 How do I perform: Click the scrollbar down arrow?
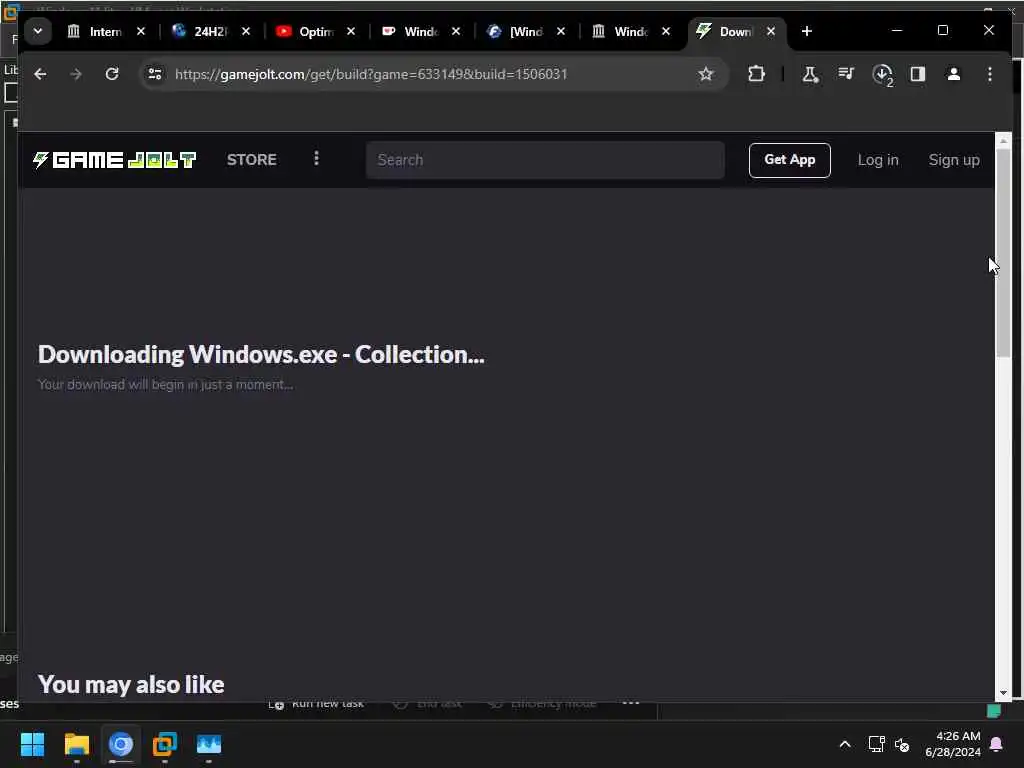pos(1003,693)
